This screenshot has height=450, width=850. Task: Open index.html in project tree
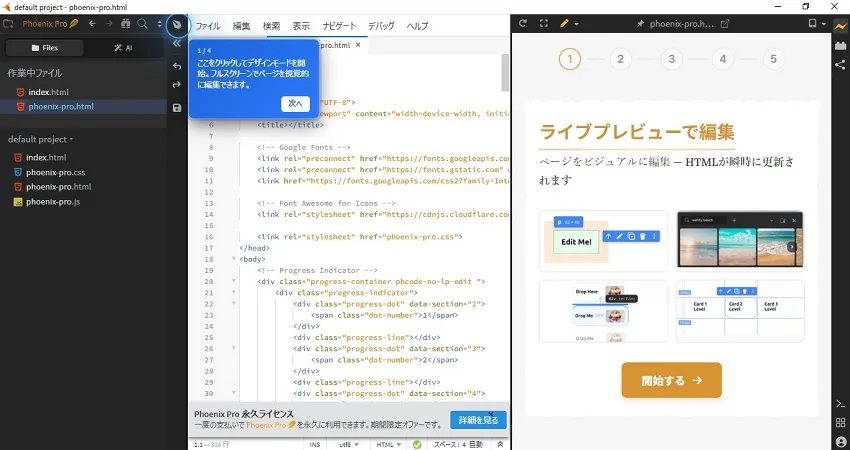[46, 158]
